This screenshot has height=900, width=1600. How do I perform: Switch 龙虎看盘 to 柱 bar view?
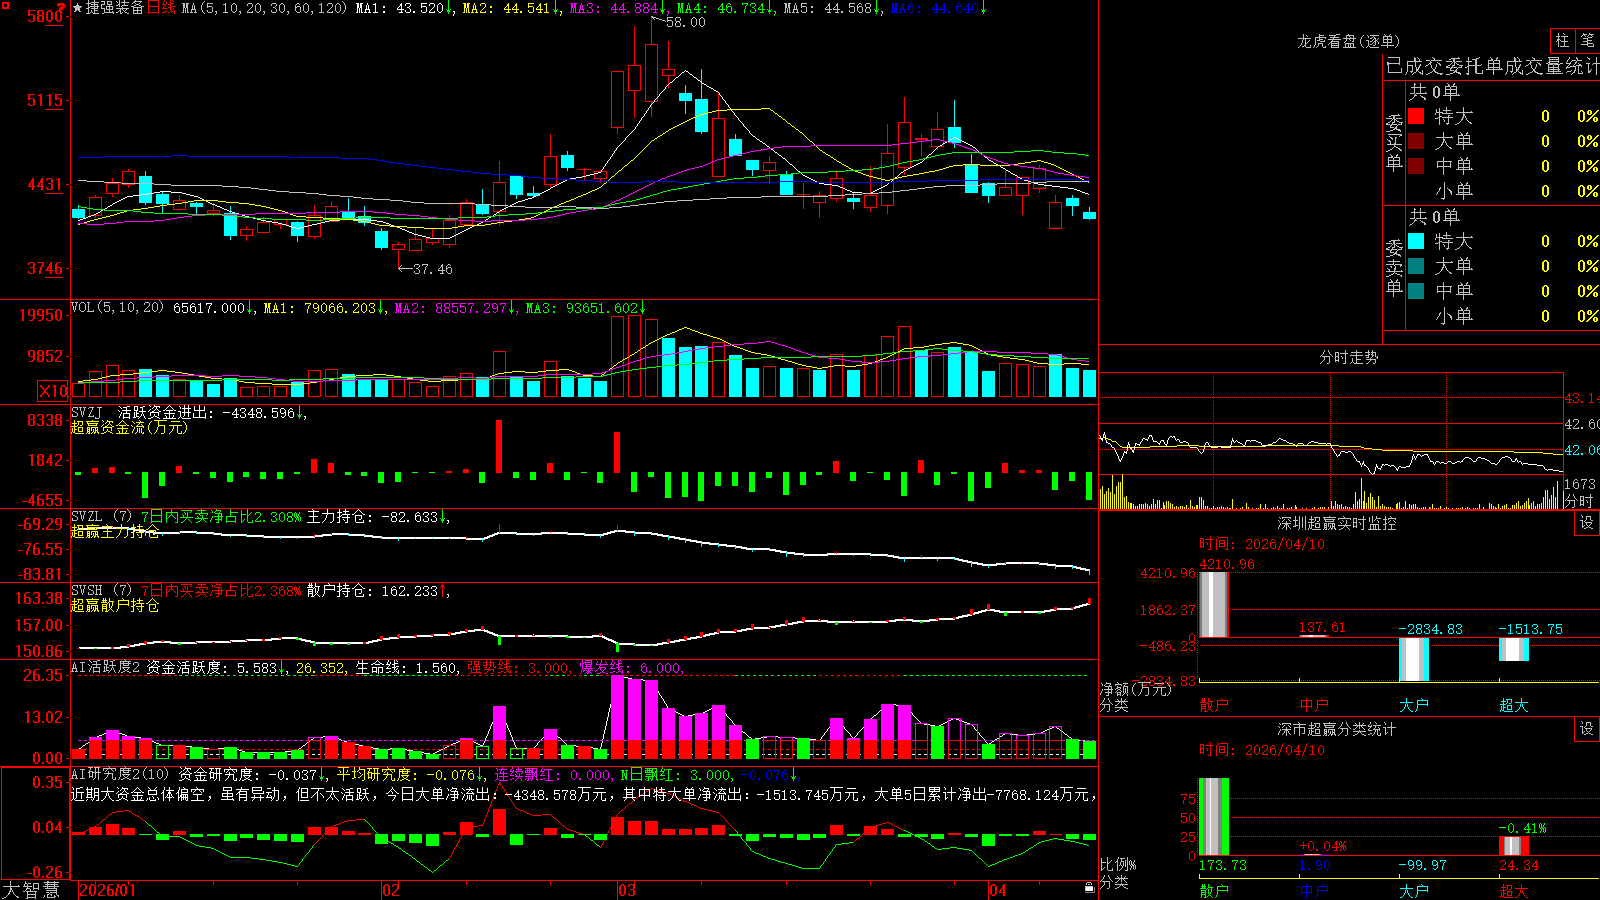click(1562, 40)
